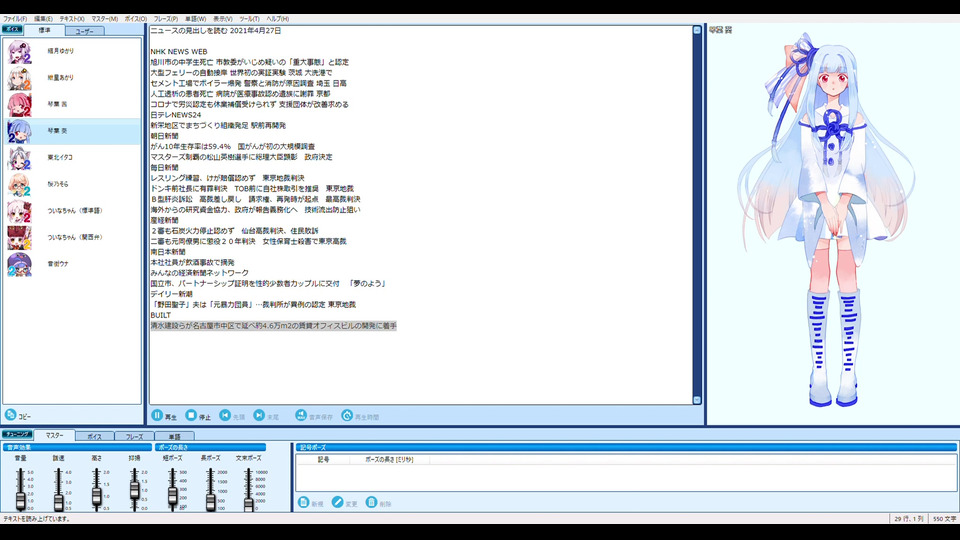Save audio with 音声保存 icon
960x540 pixels.
(301, 415)
